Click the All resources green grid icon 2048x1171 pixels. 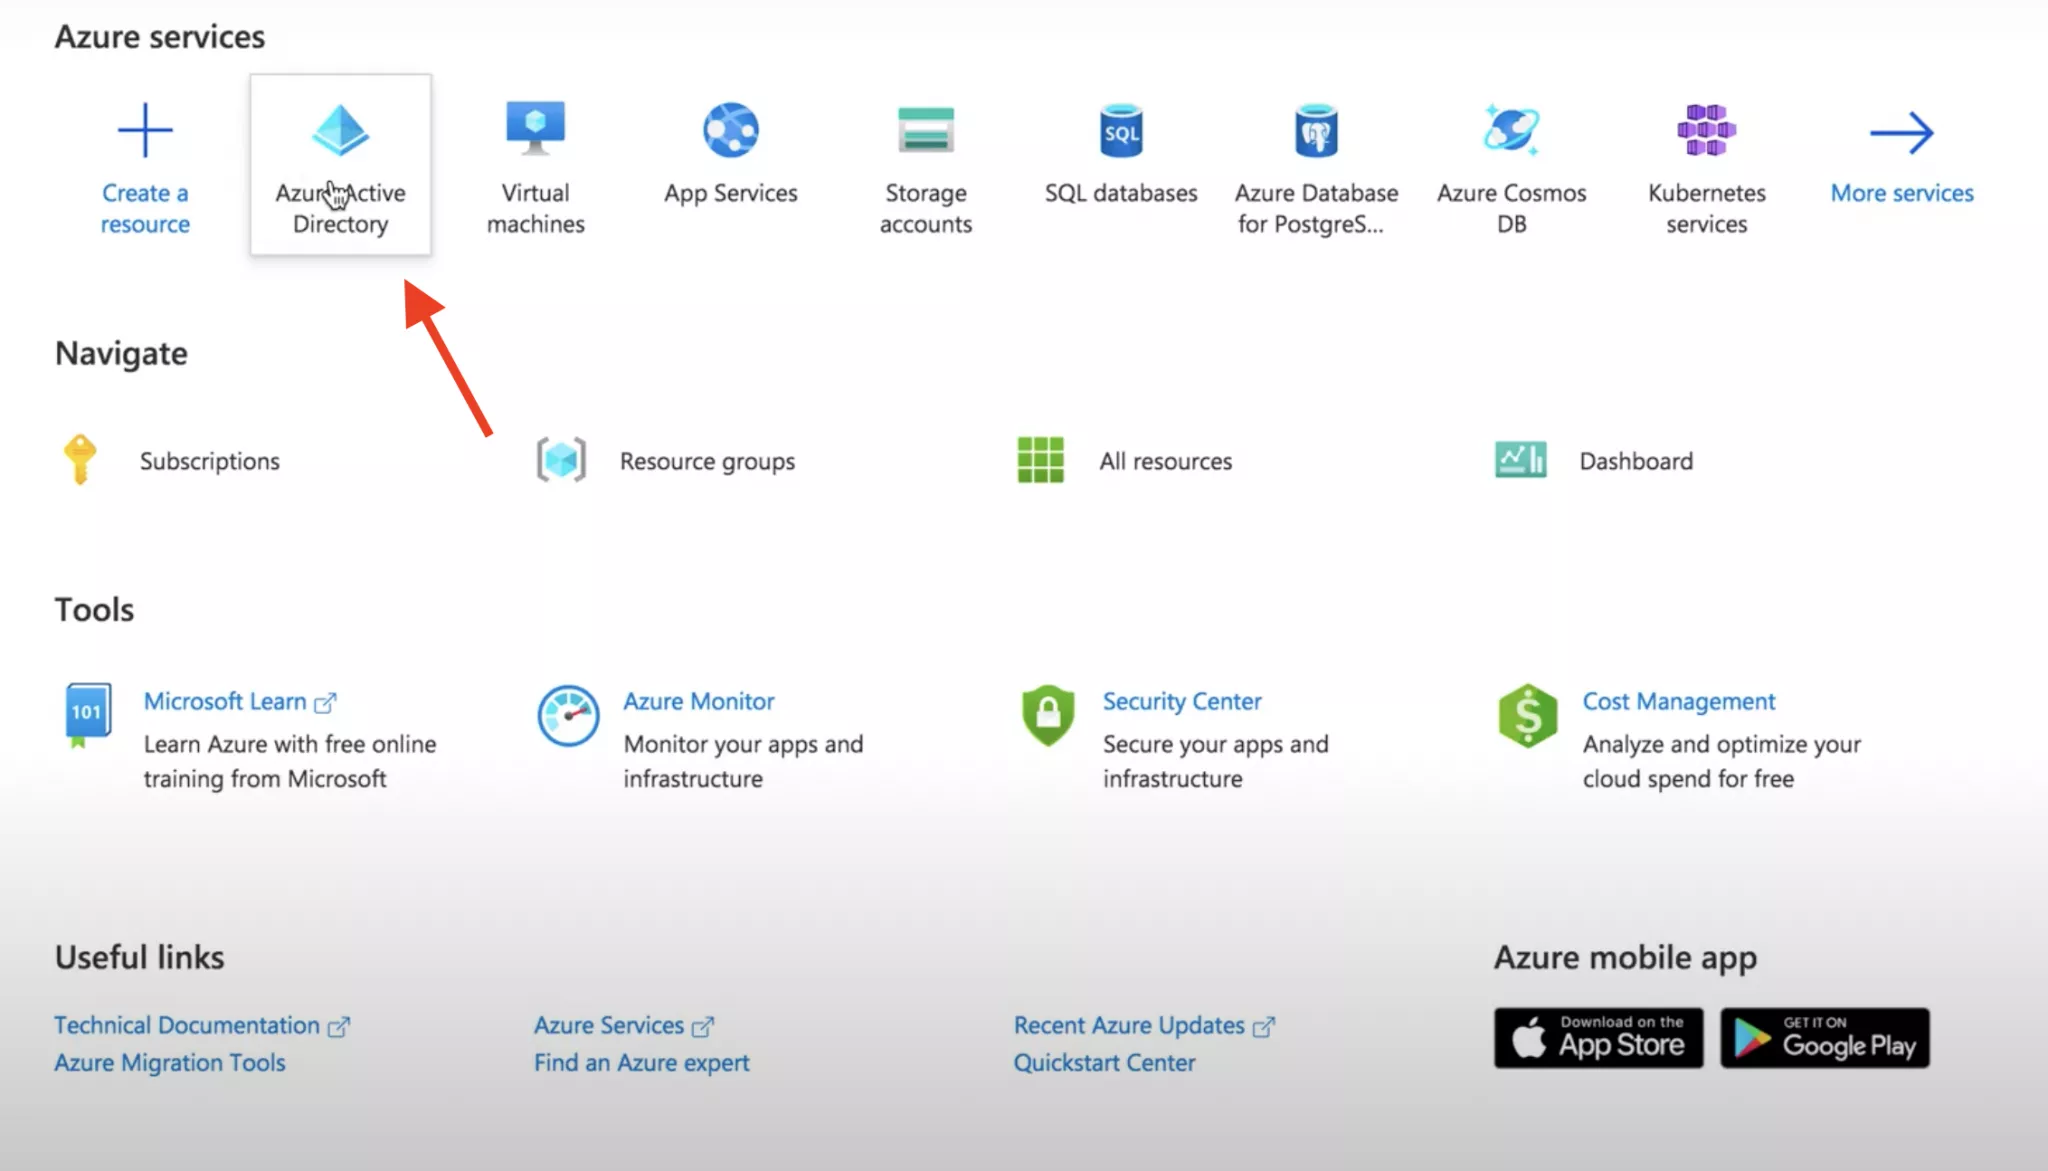tap(1040, 460)
